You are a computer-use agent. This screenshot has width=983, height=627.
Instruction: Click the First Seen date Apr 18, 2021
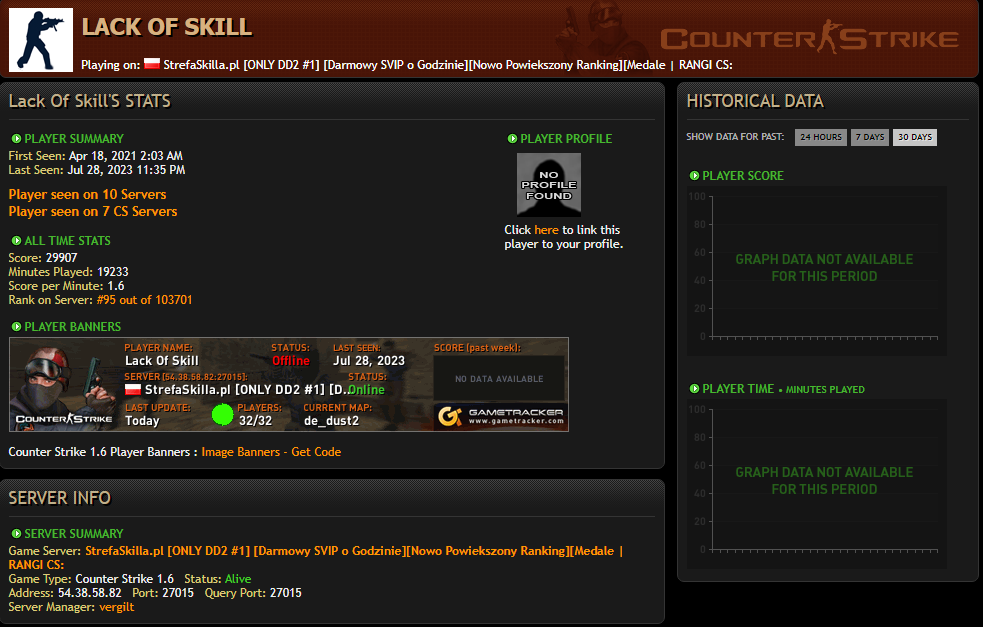(x=126, y=155)
